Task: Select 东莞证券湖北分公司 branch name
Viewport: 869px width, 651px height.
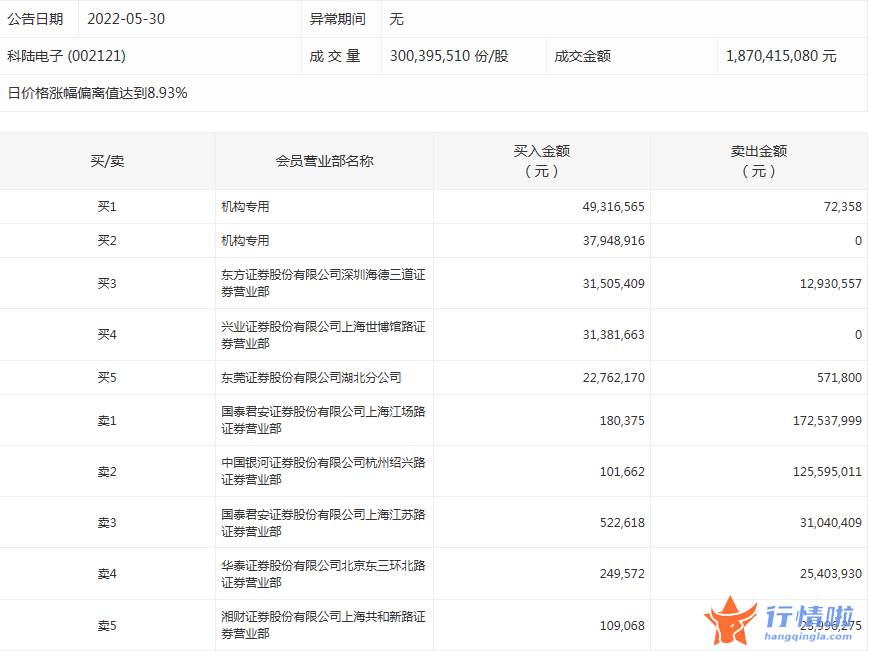Action: tap(311, 378)
